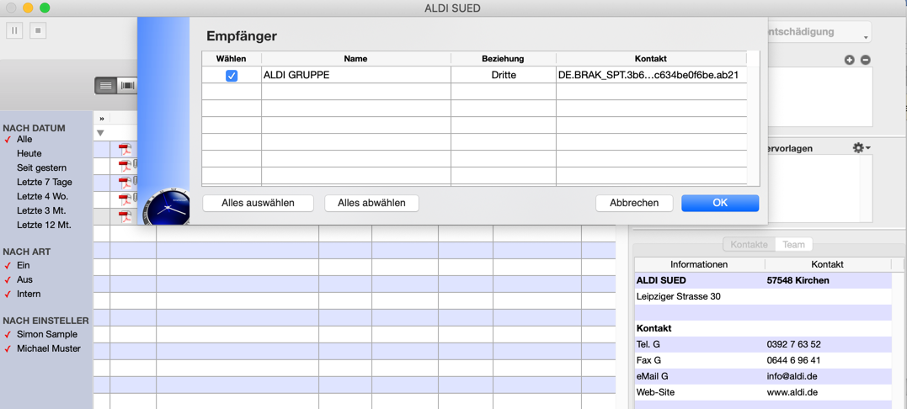This screenshot has height=410, width=908.
Task: Click the NACH DATUM section heading
Action: tap(34, 128)
